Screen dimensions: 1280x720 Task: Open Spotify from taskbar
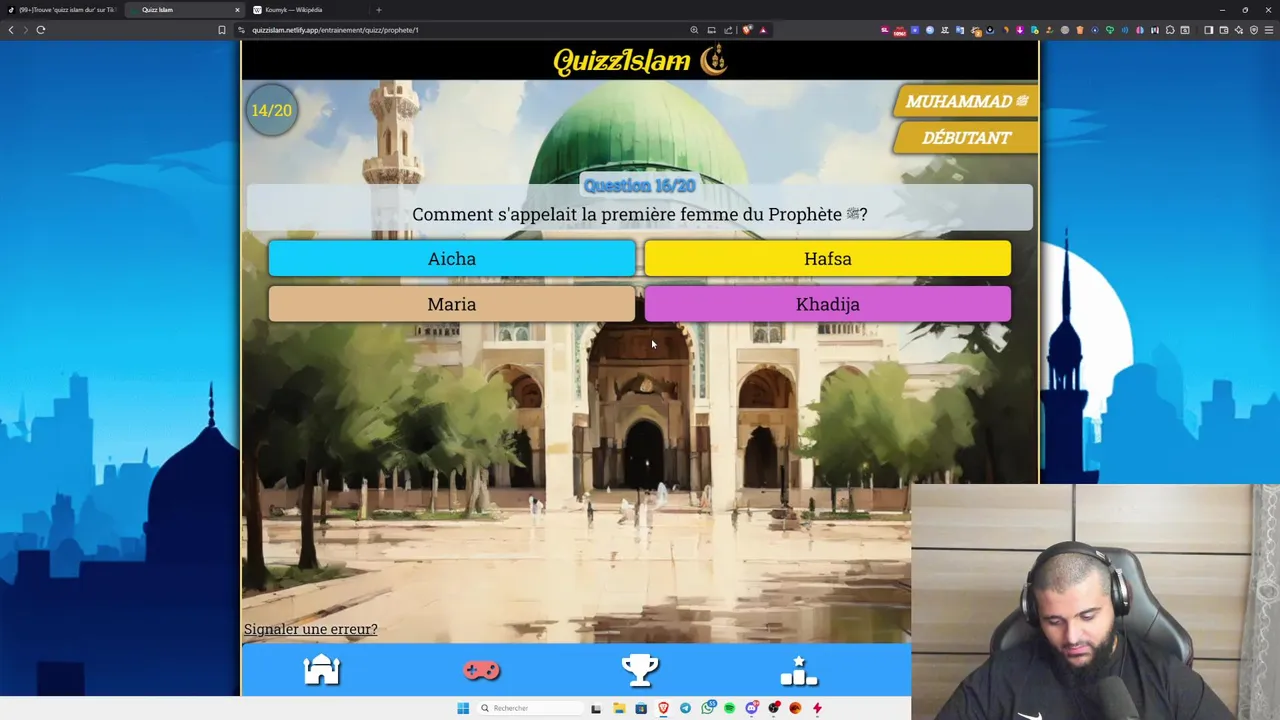[x=729, y=708]
